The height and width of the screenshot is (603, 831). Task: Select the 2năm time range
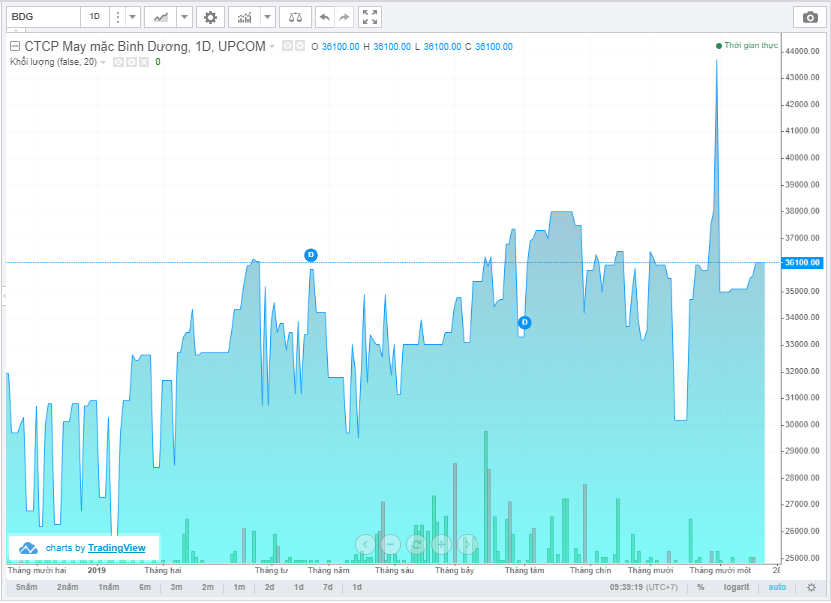pos(67,587)
